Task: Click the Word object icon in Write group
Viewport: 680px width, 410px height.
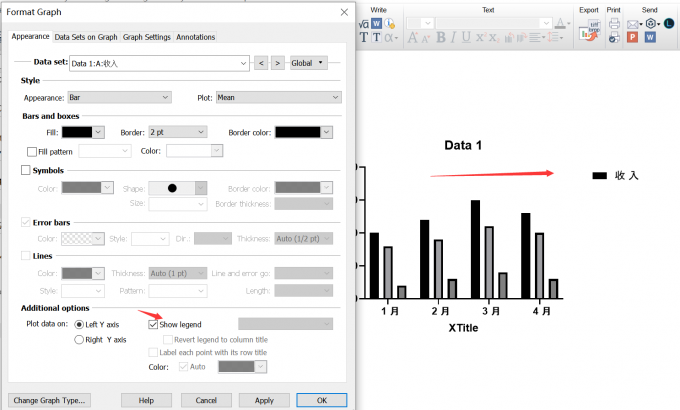Action: (377, 23)
